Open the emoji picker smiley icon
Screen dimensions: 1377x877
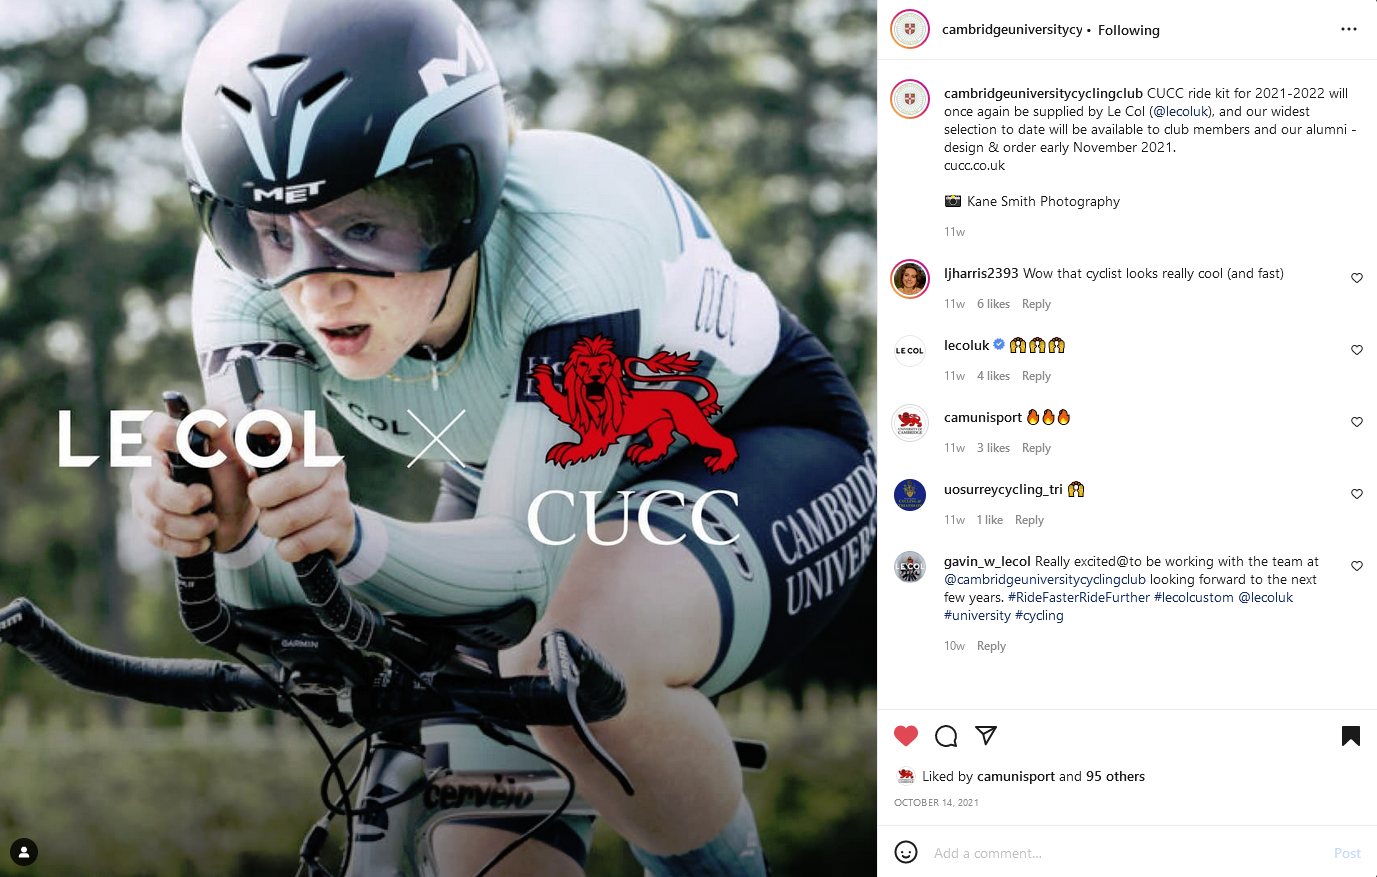click(x=906, y=852)
